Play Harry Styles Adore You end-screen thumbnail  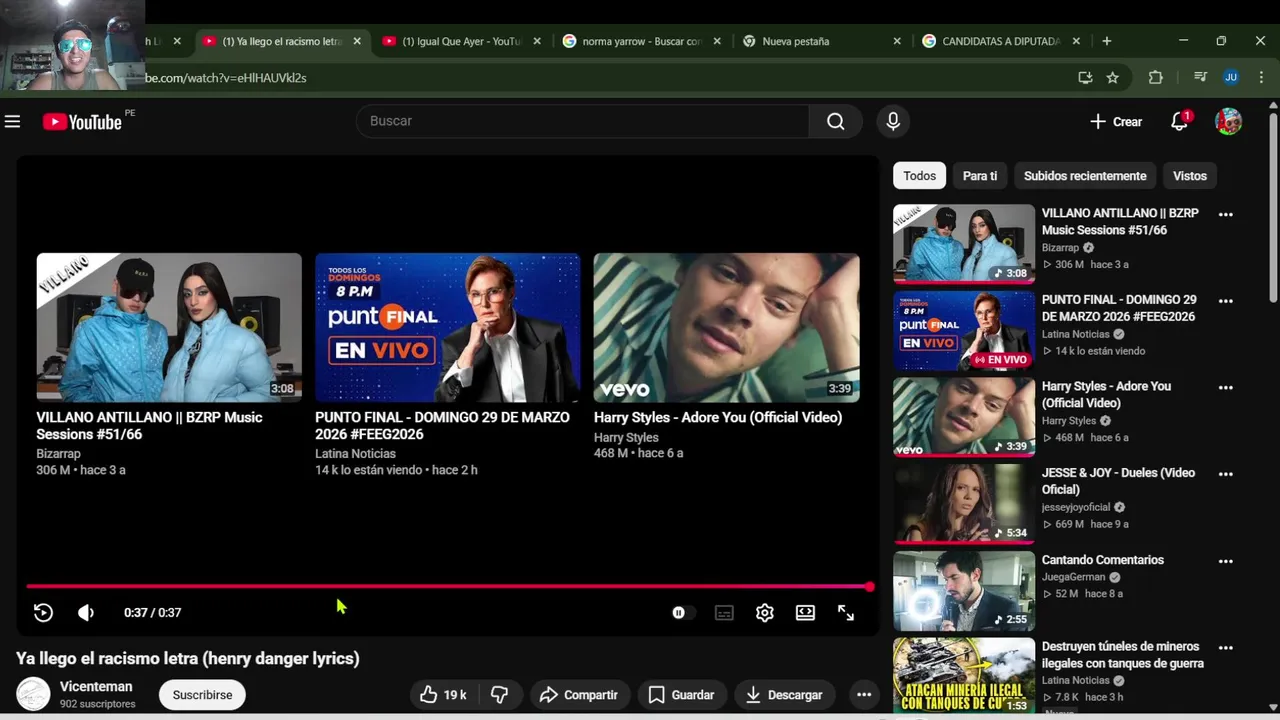[726, 327]
